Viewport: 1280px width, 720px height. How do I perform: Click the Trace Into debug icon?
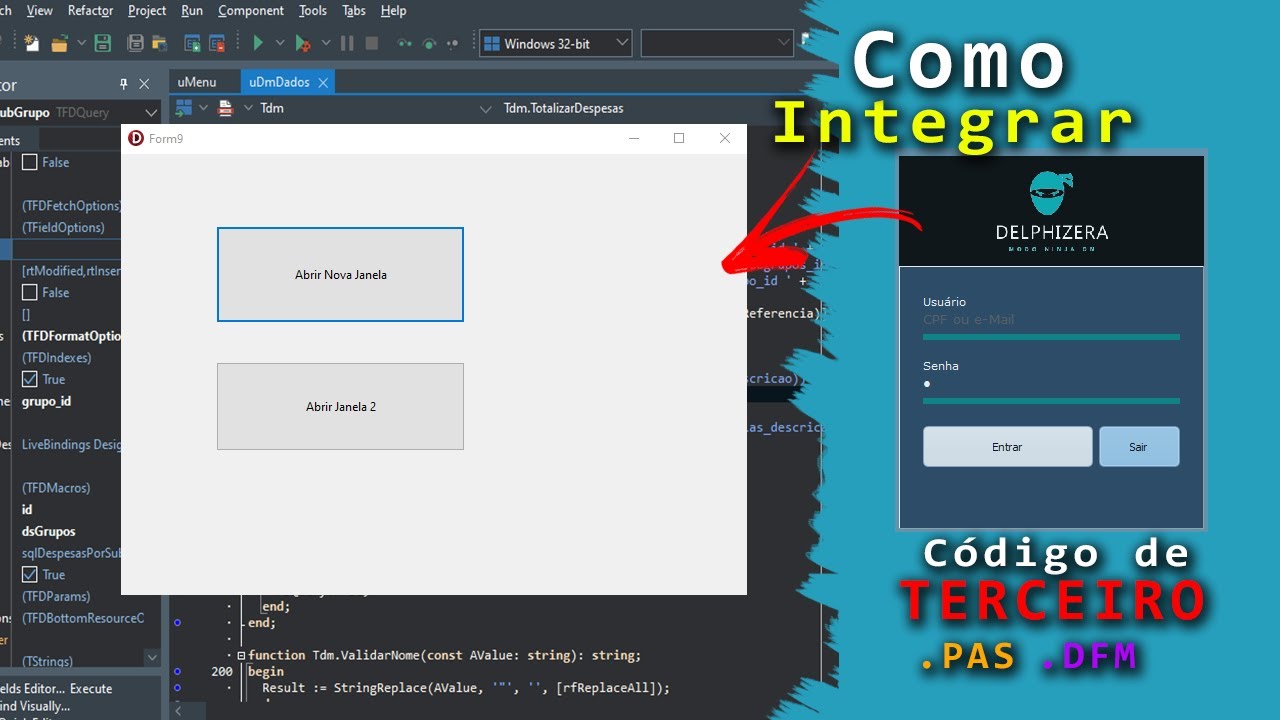pyautogui.click(x=404, y=43)
